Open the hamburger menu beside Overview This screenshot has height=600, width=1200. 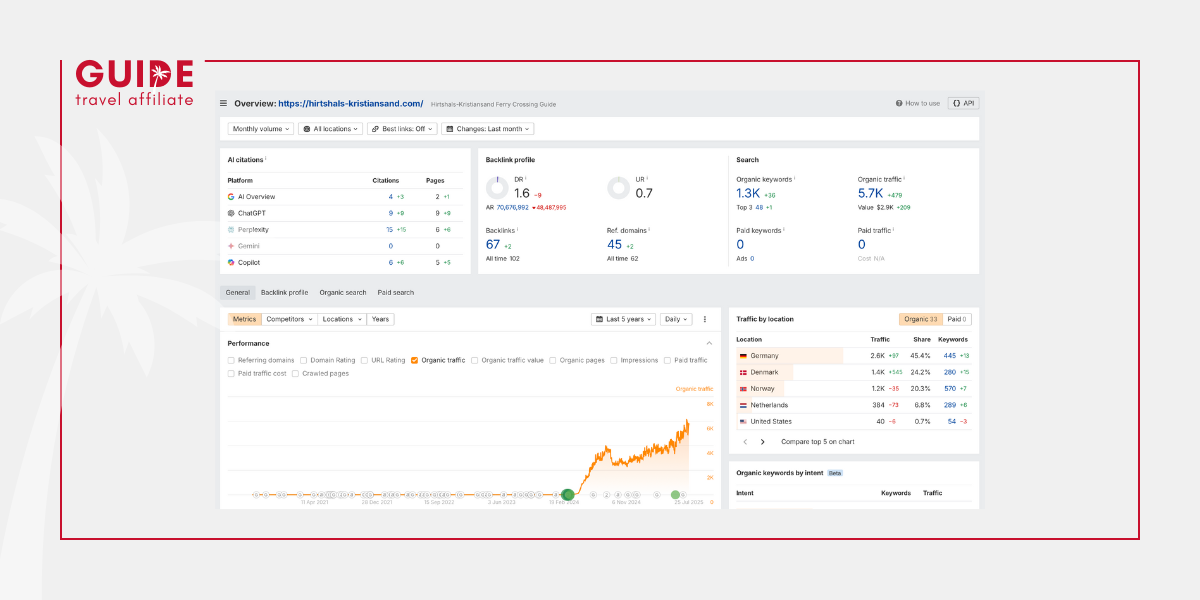point(224,103)
